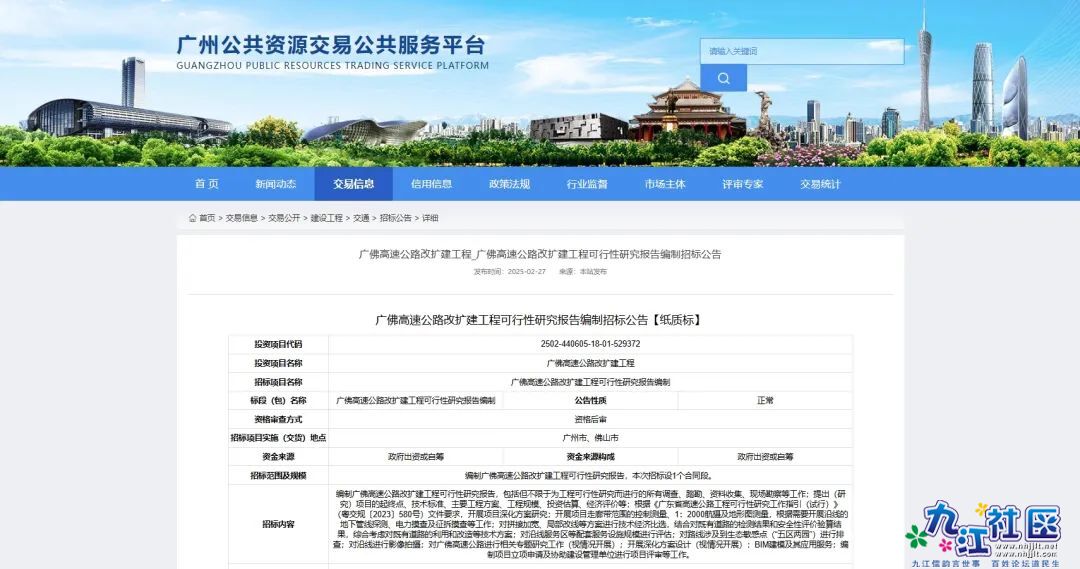Click 交易公开 breadcrumb link
This screenshot has width=1080, height=569.
point(284,218)
